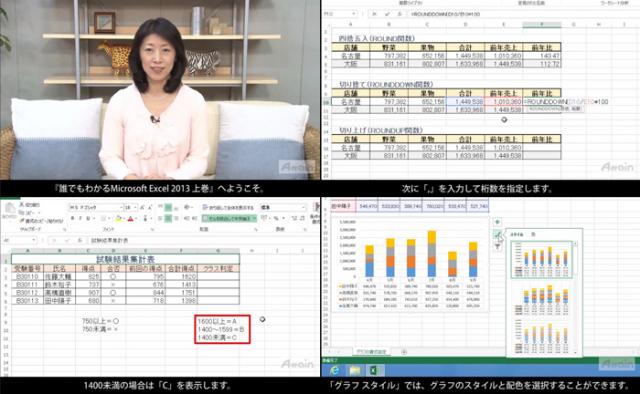Select the highlighted column F header
This screenshot has height=394, width=640.
point(542,24)
